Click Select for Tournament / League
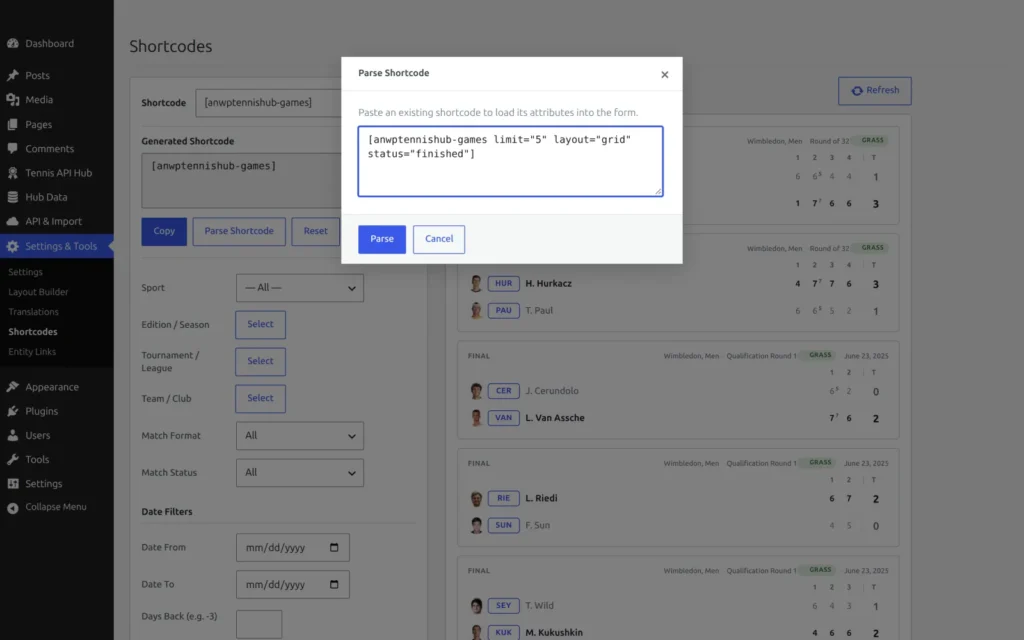 pyautogui.click(x=260, y=361)
